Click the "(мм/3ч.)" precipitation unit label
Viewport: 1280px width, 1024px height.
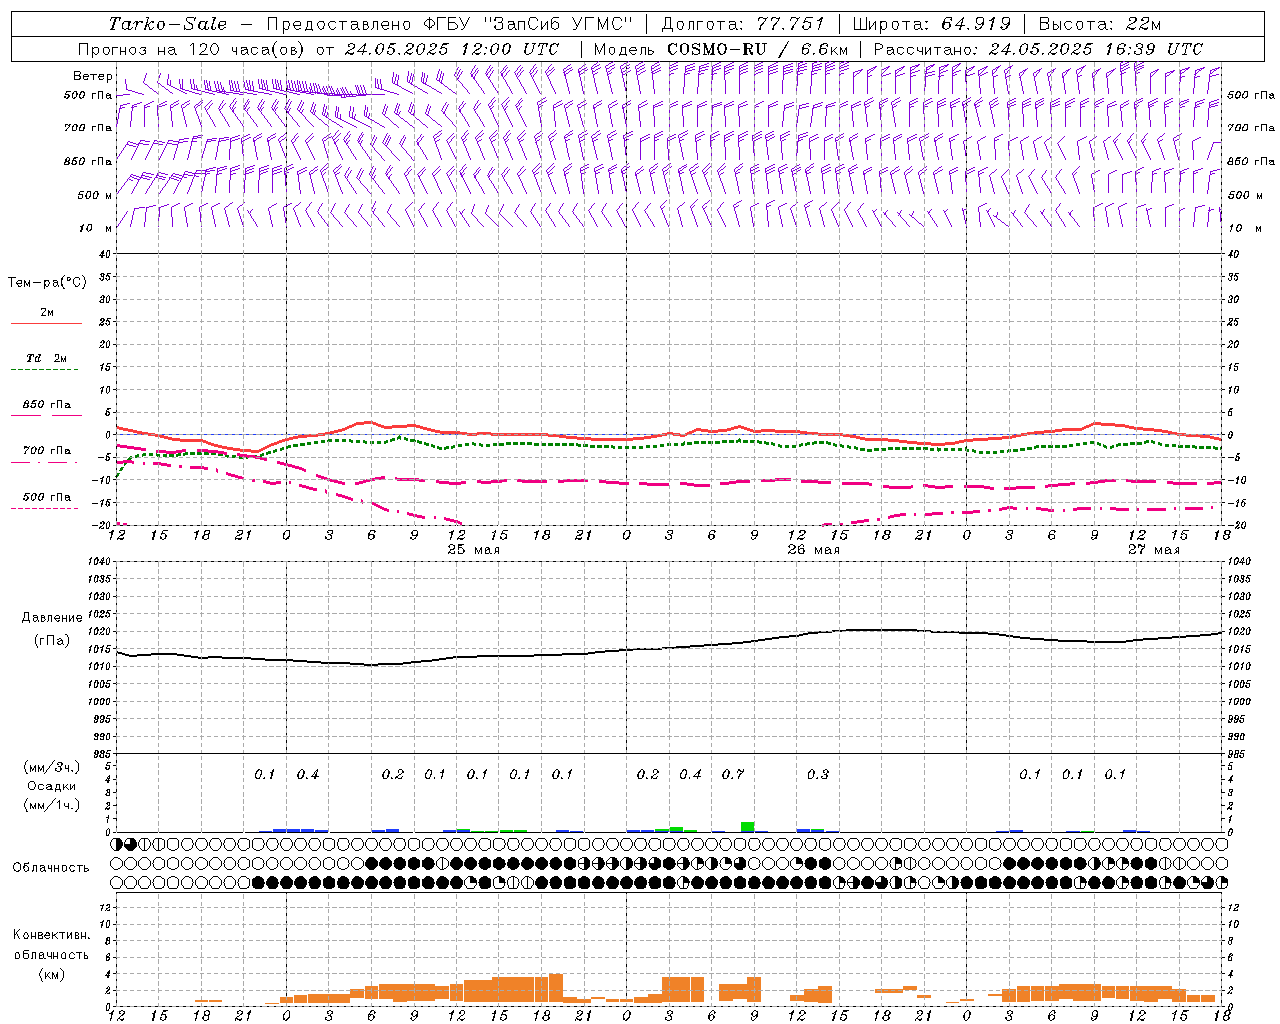point(52,768)
